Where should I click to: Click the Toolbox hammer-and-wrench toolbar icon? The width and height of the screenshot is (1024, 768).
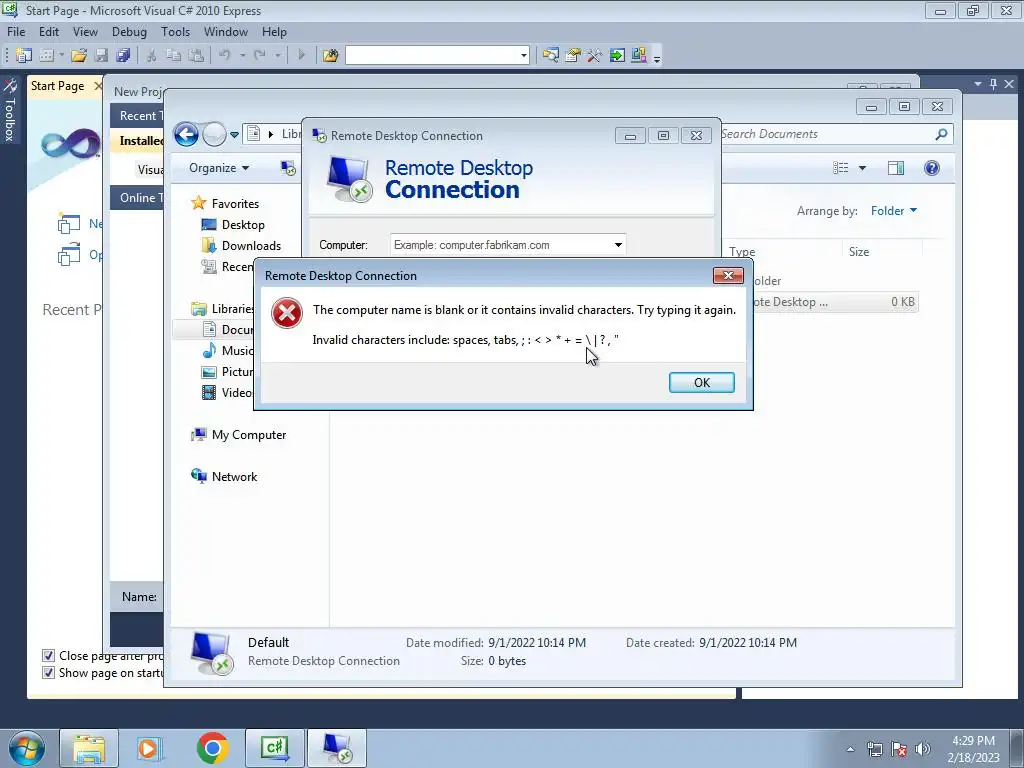(x=594, y=56)
